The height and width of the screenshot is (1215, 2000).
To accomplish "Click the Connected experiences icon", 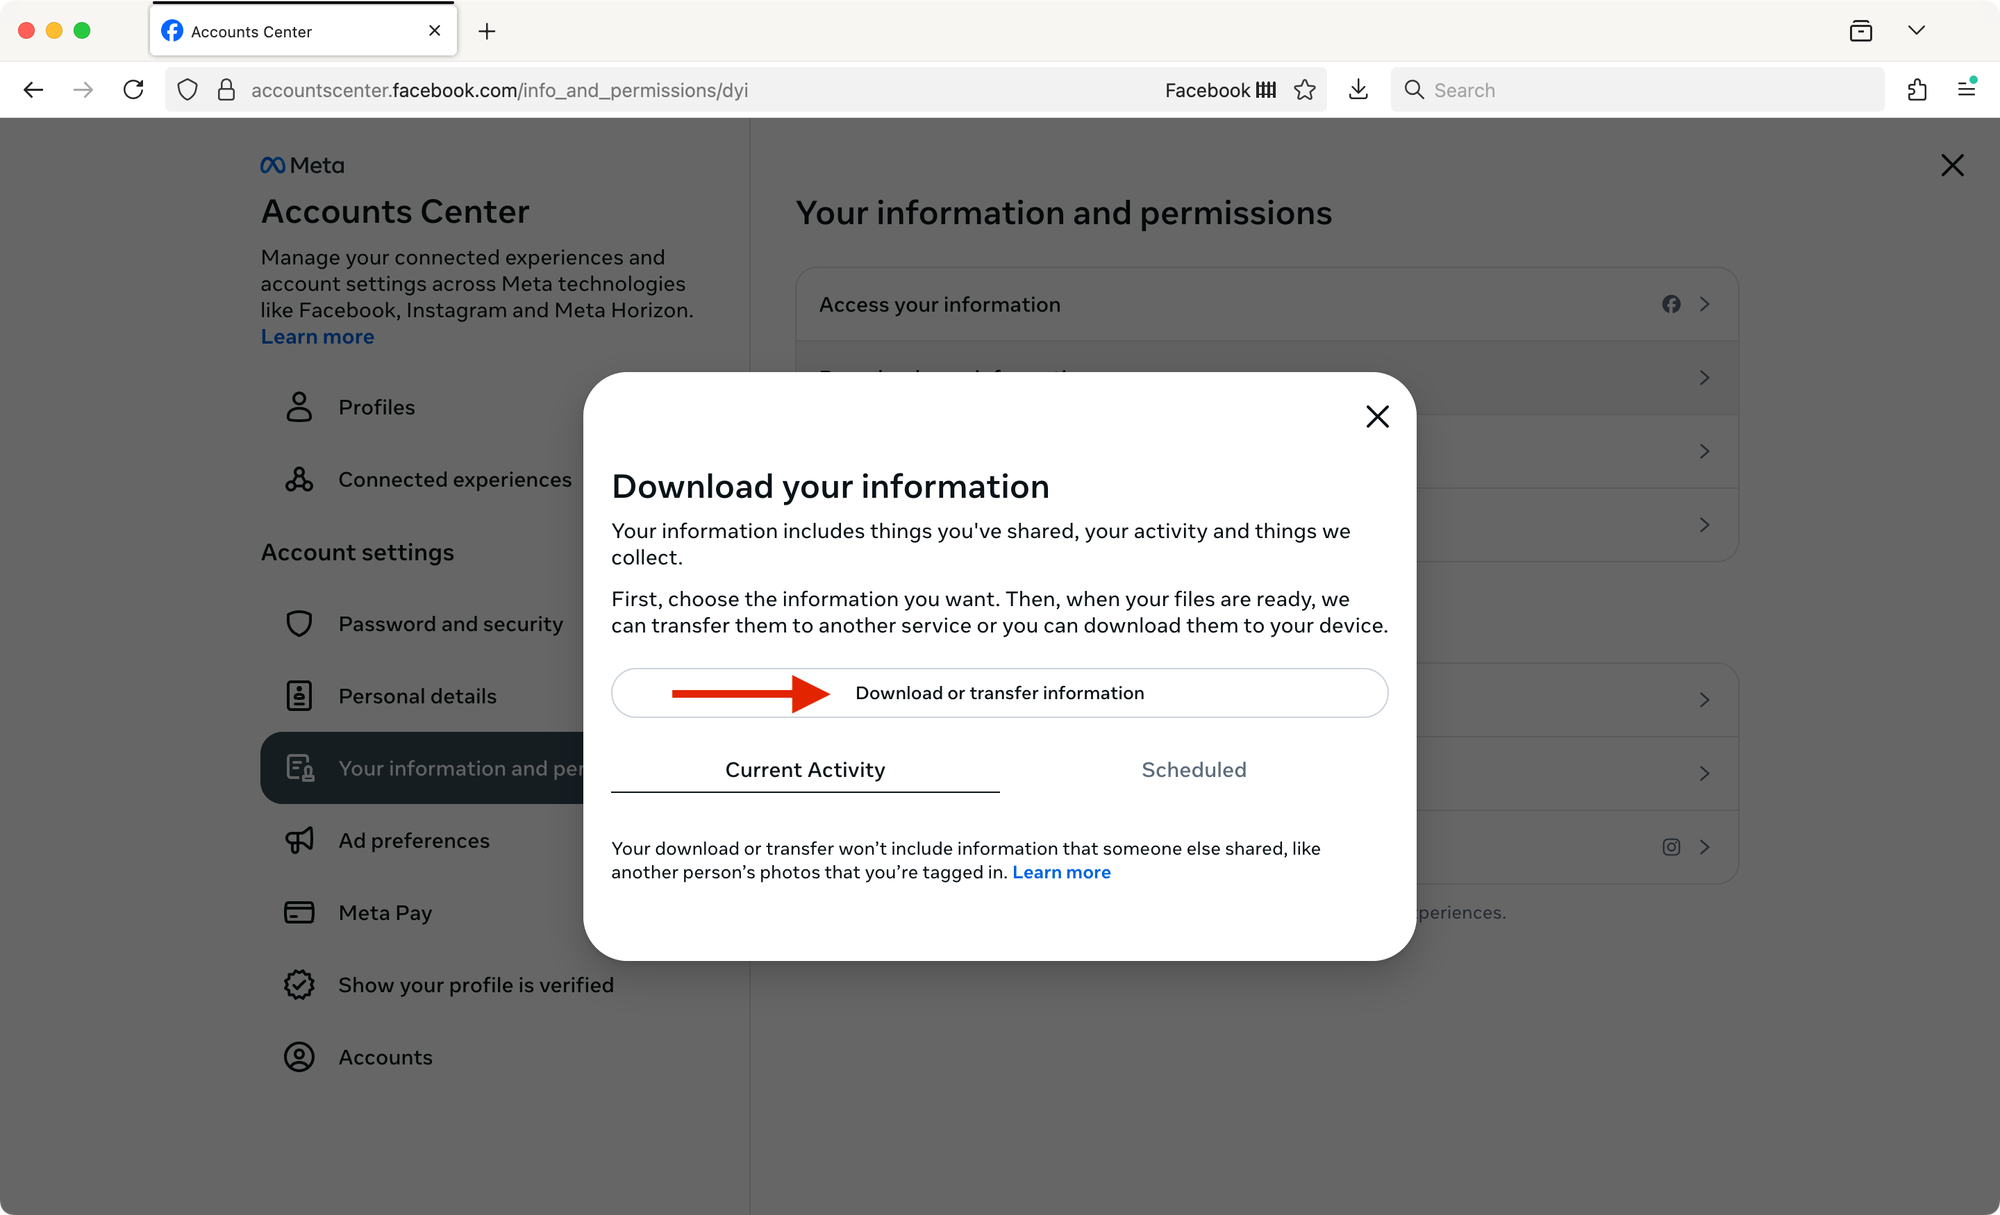I will (x=299, y=479).
